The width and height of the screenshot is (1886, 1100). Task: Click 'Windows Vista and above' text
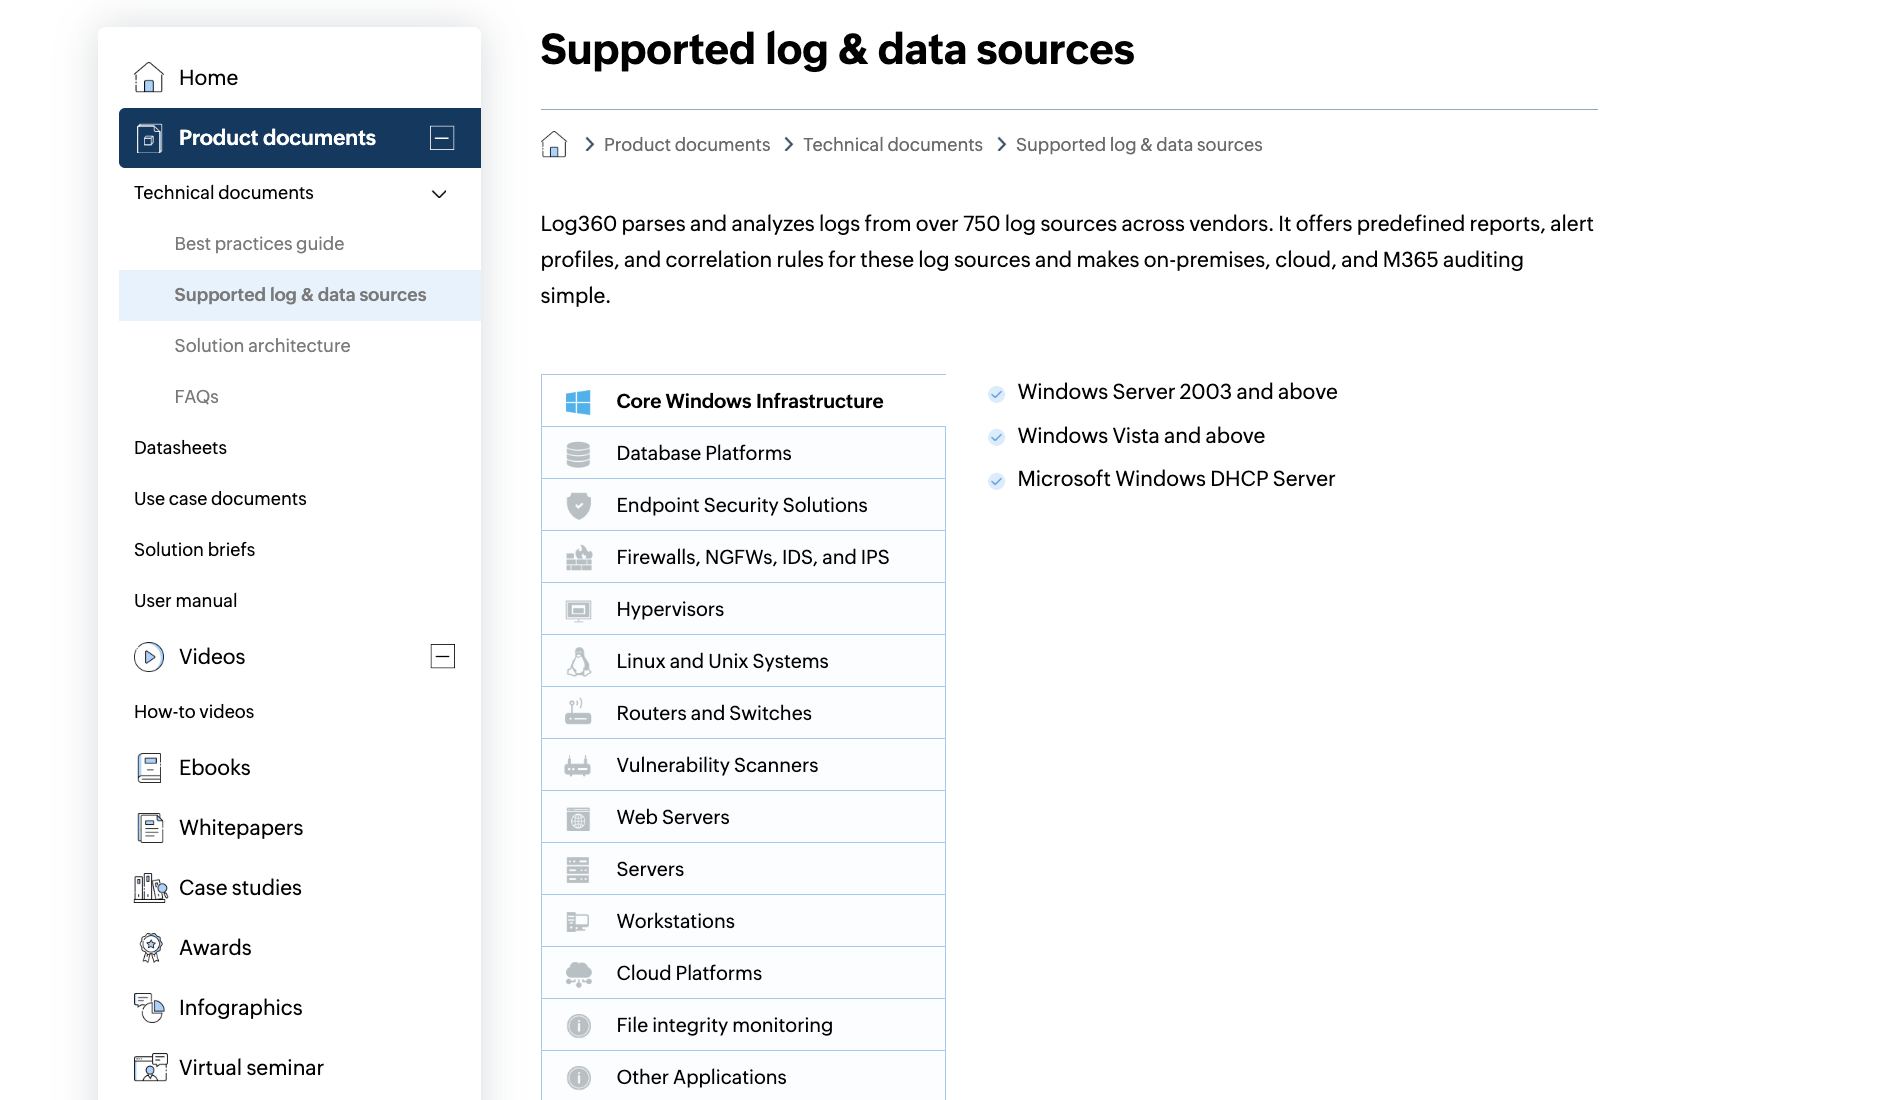pos(1141,436)
